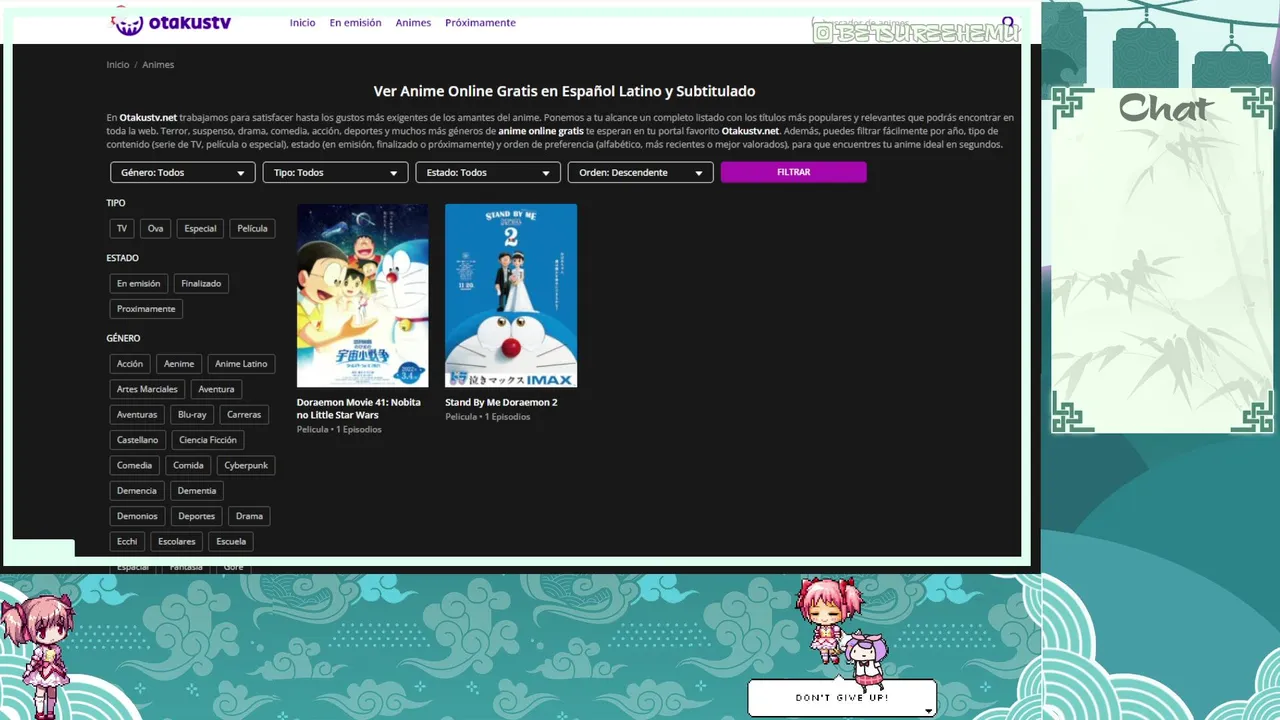Click the page heading Ver Anime Online Gratis
This screenshot has width=1280, height=720.
(x=564, y=91)
